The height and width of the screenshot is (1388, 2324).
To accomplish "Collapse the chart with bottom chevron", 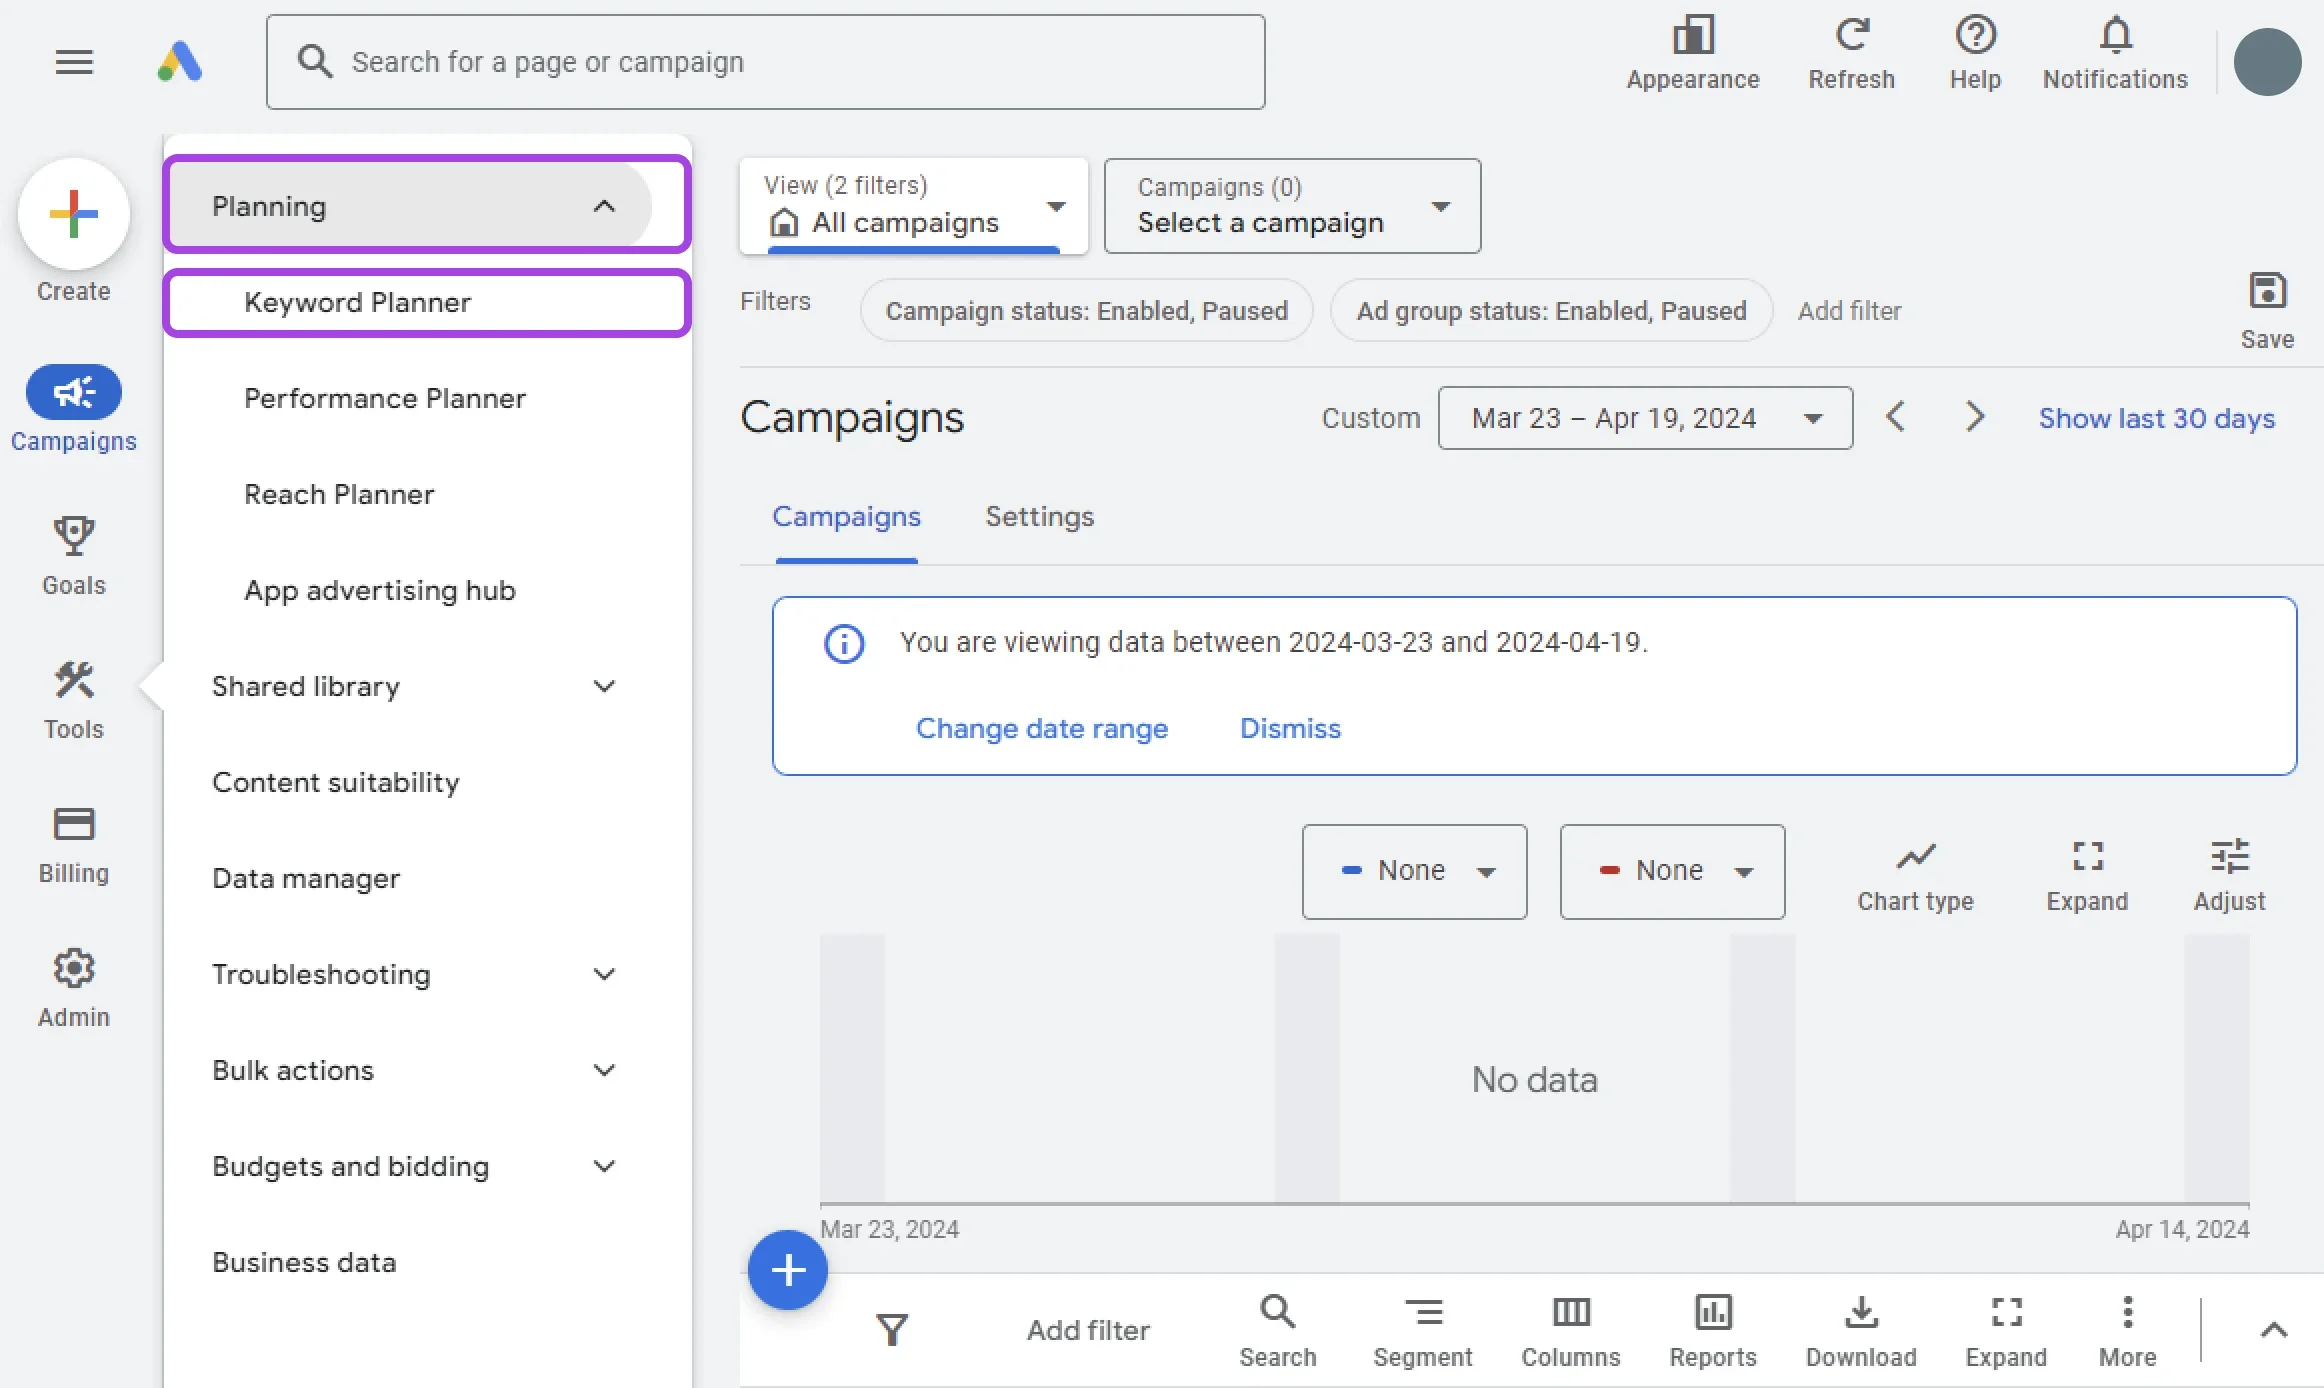I will click(2274, 1330).
